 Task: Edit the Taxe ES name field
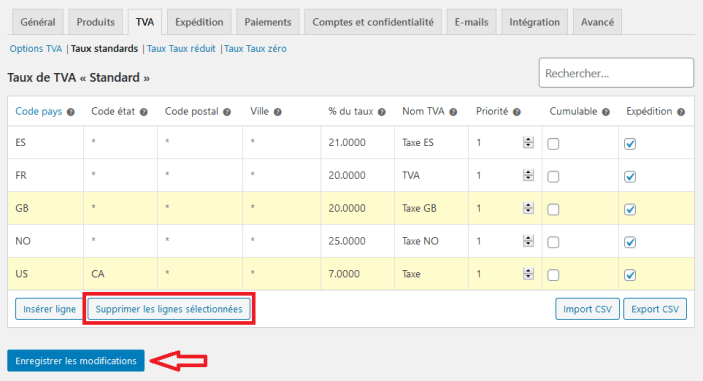[x=431, y=143]
